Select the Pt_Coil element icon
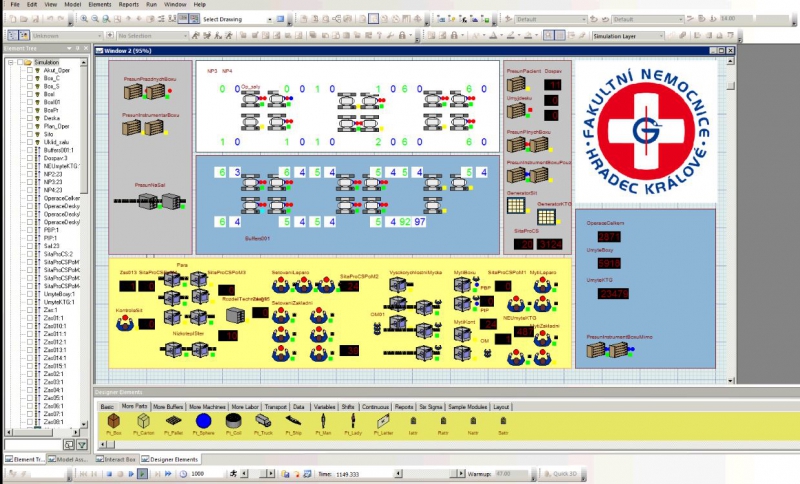The width and height of the screenshot is (800, 484). 234,422
